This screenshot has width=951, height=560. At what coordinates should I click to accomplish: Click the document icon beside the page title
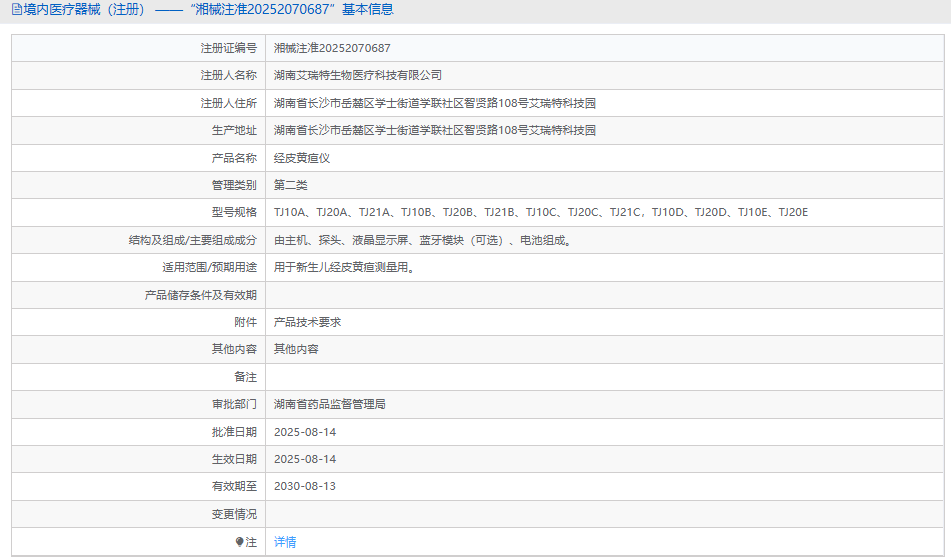[x=16, y=10]
